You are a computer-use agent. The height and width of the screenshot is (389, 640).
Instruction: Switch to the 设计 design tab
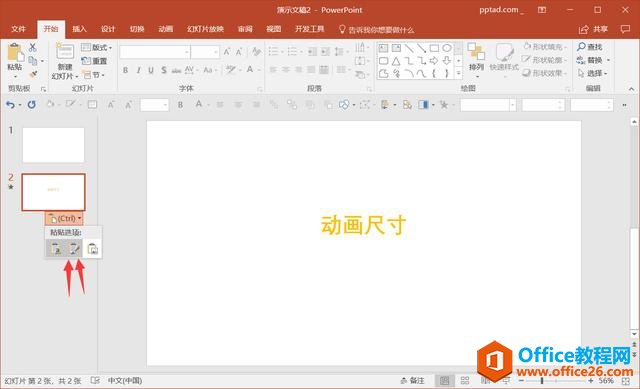(108, 29)
